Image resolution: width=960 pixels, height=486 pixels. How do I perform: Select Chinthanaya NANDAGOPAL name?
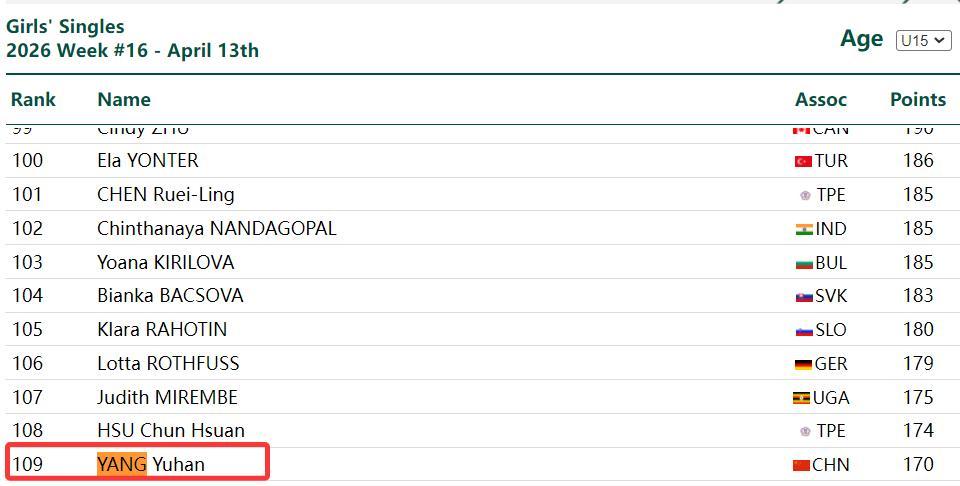[x=216, y=229]
